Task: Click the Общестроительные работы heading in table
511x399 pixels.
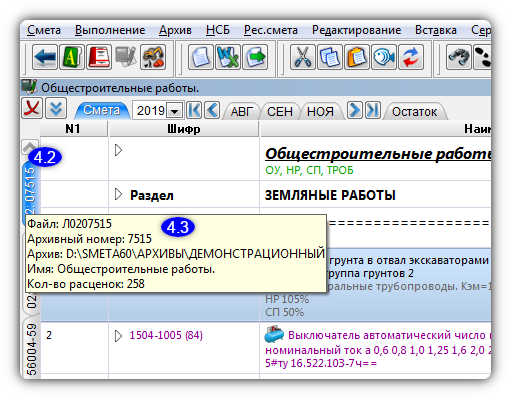Action: pyautogui.click(x=378, y=154)
